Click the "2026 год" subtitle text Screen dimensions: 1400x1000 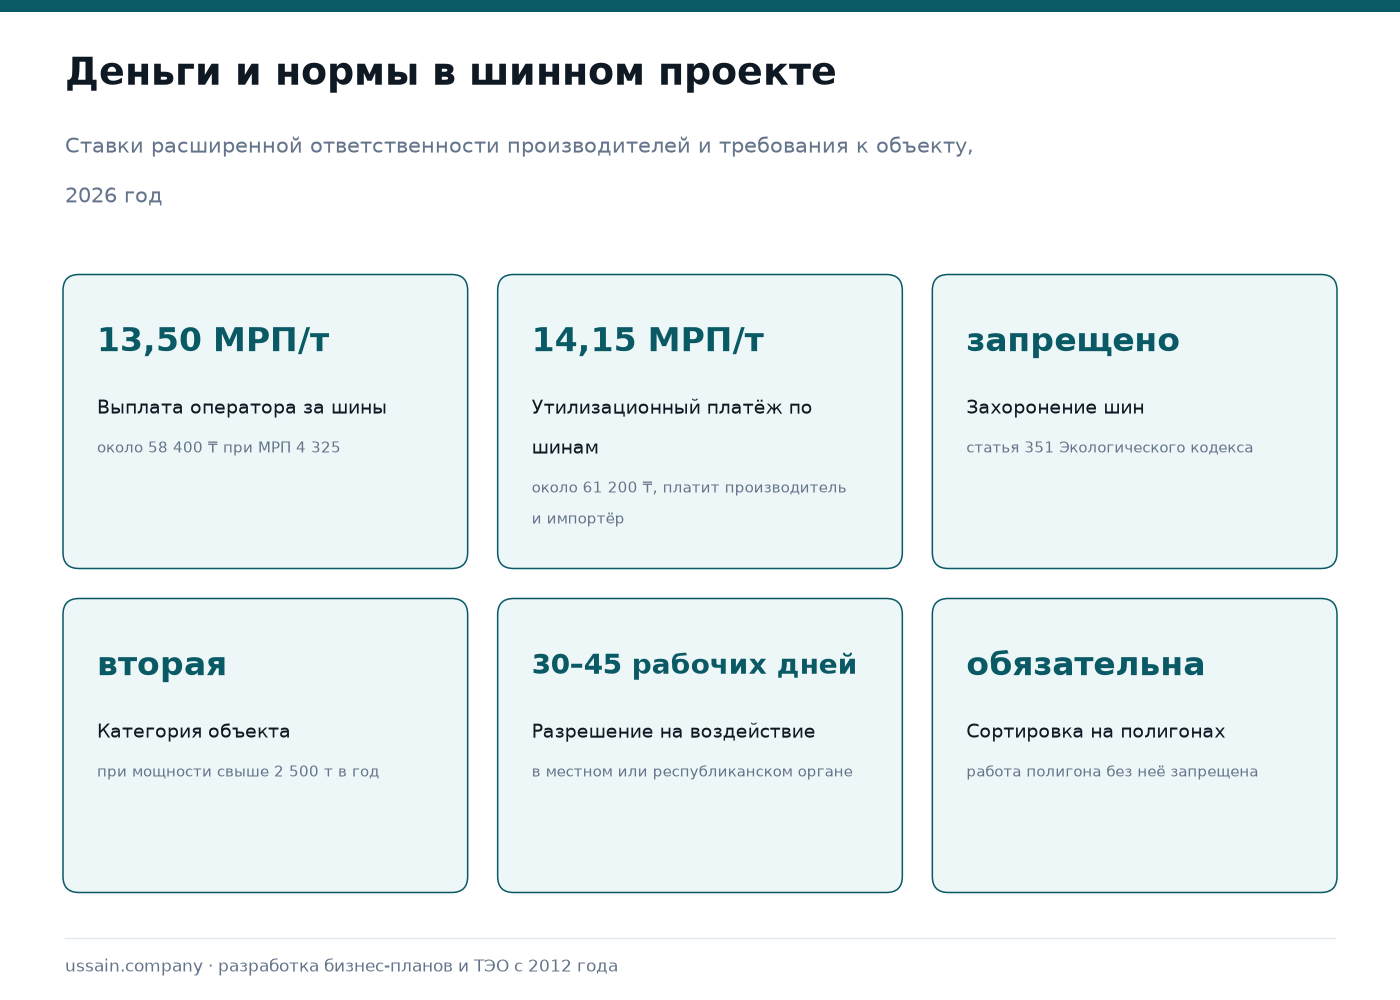coord(114,196)
